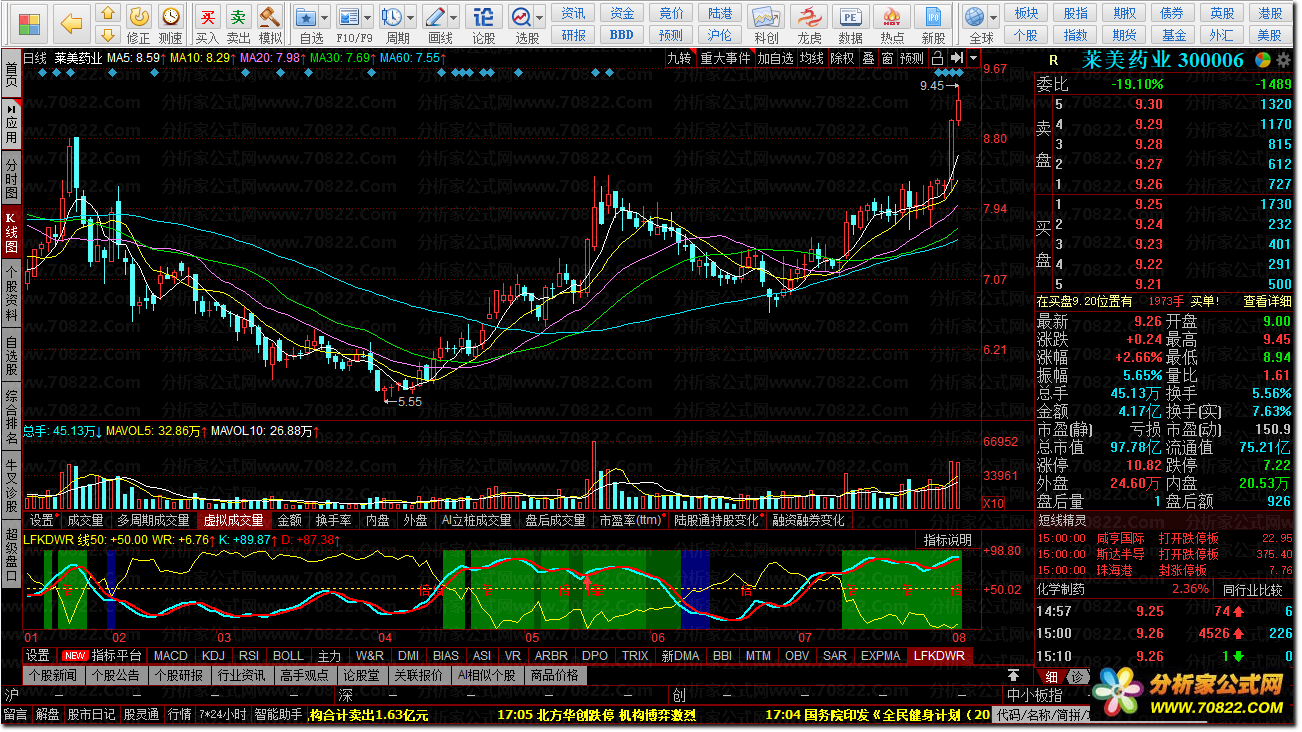The image size is (1302, 732).
Task: Switch to the 个股公告 bottom tab
Action: (117, 675)
